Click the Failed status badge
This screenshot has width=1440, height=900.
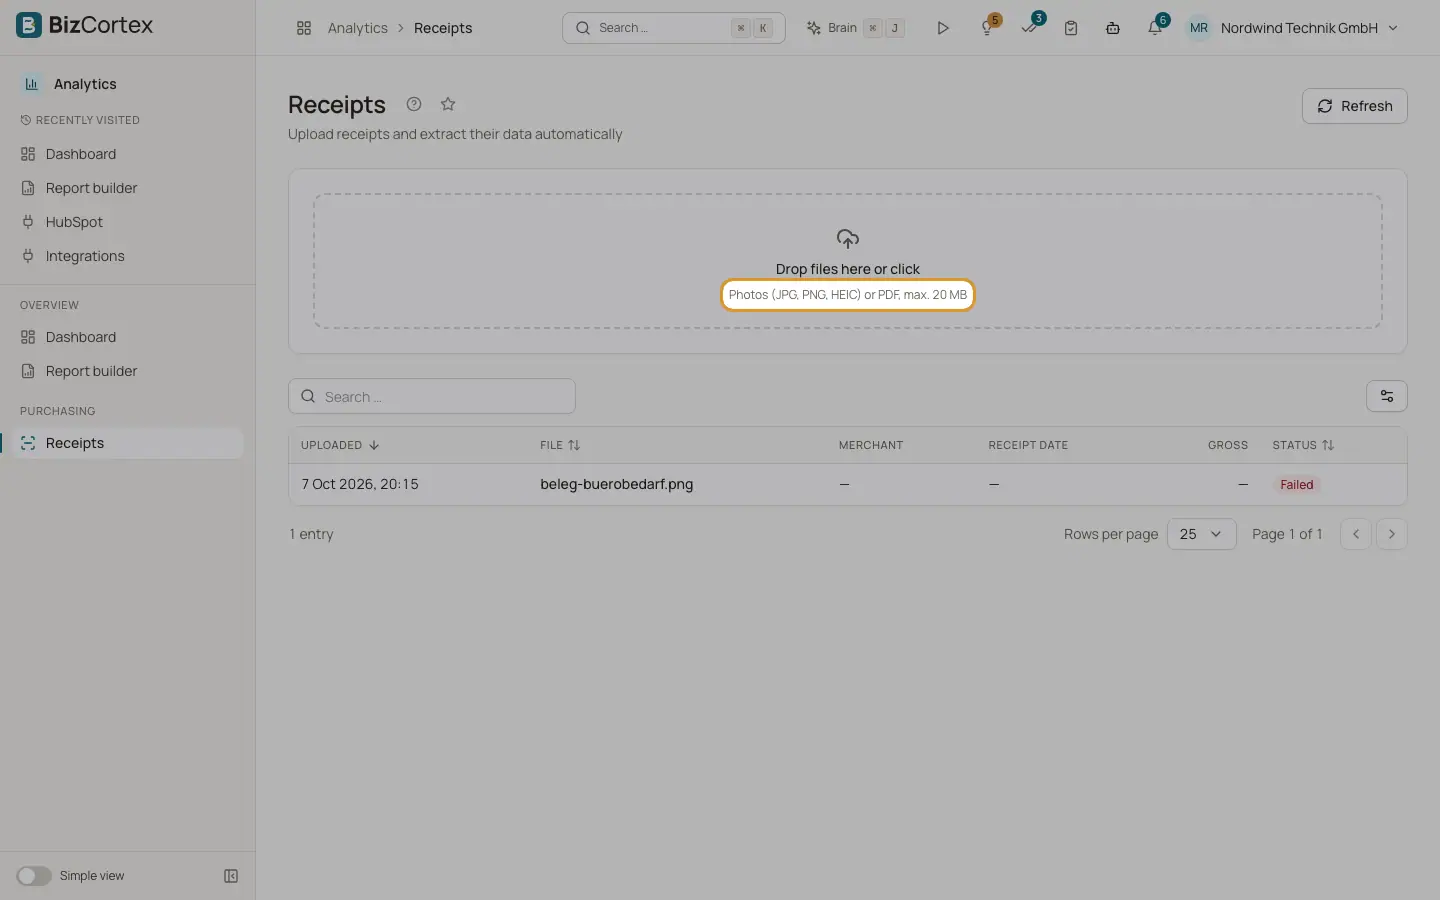click(1296, 484)
